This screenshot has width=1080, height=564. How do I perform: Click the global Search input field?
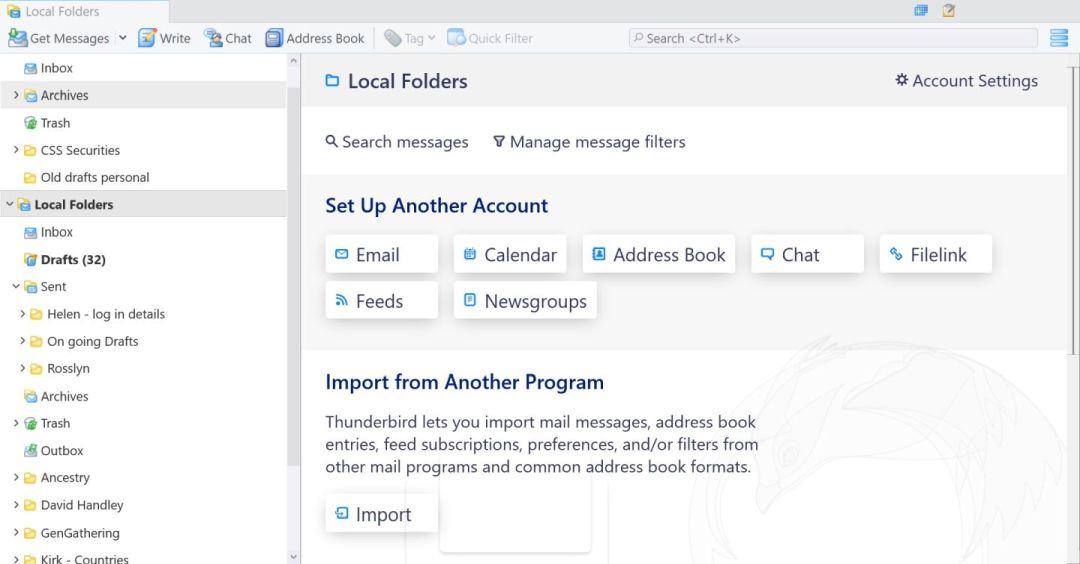click(833, 38)
